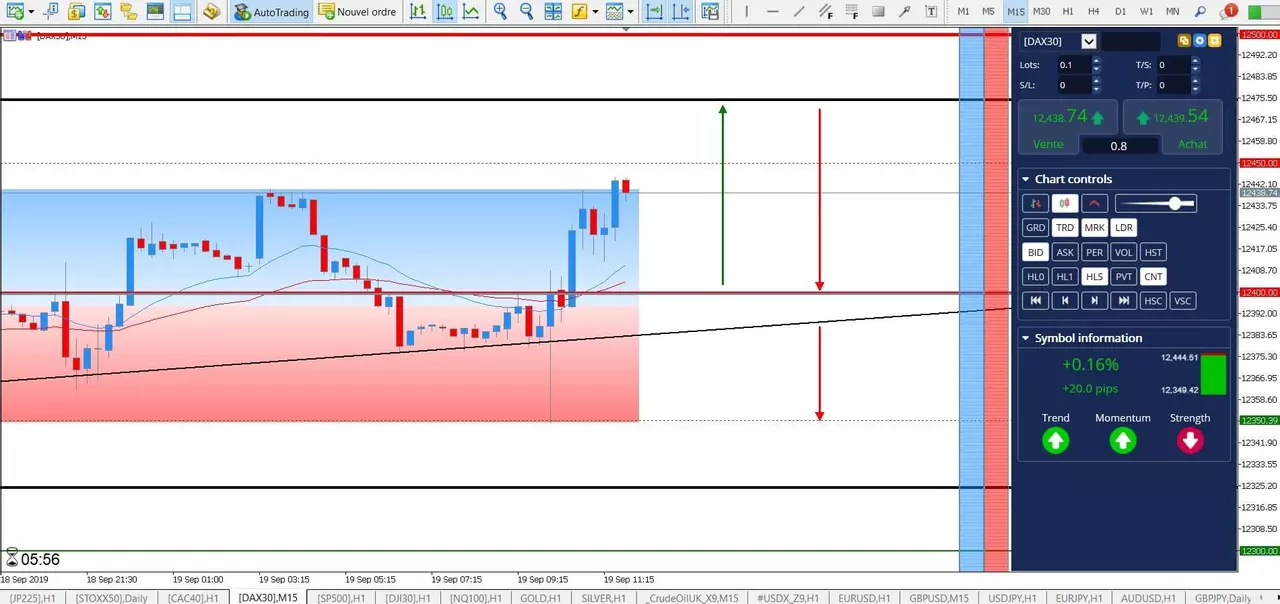Click the blue gear icon in trade panel
1280x604 pixels.
point(1199,41)
